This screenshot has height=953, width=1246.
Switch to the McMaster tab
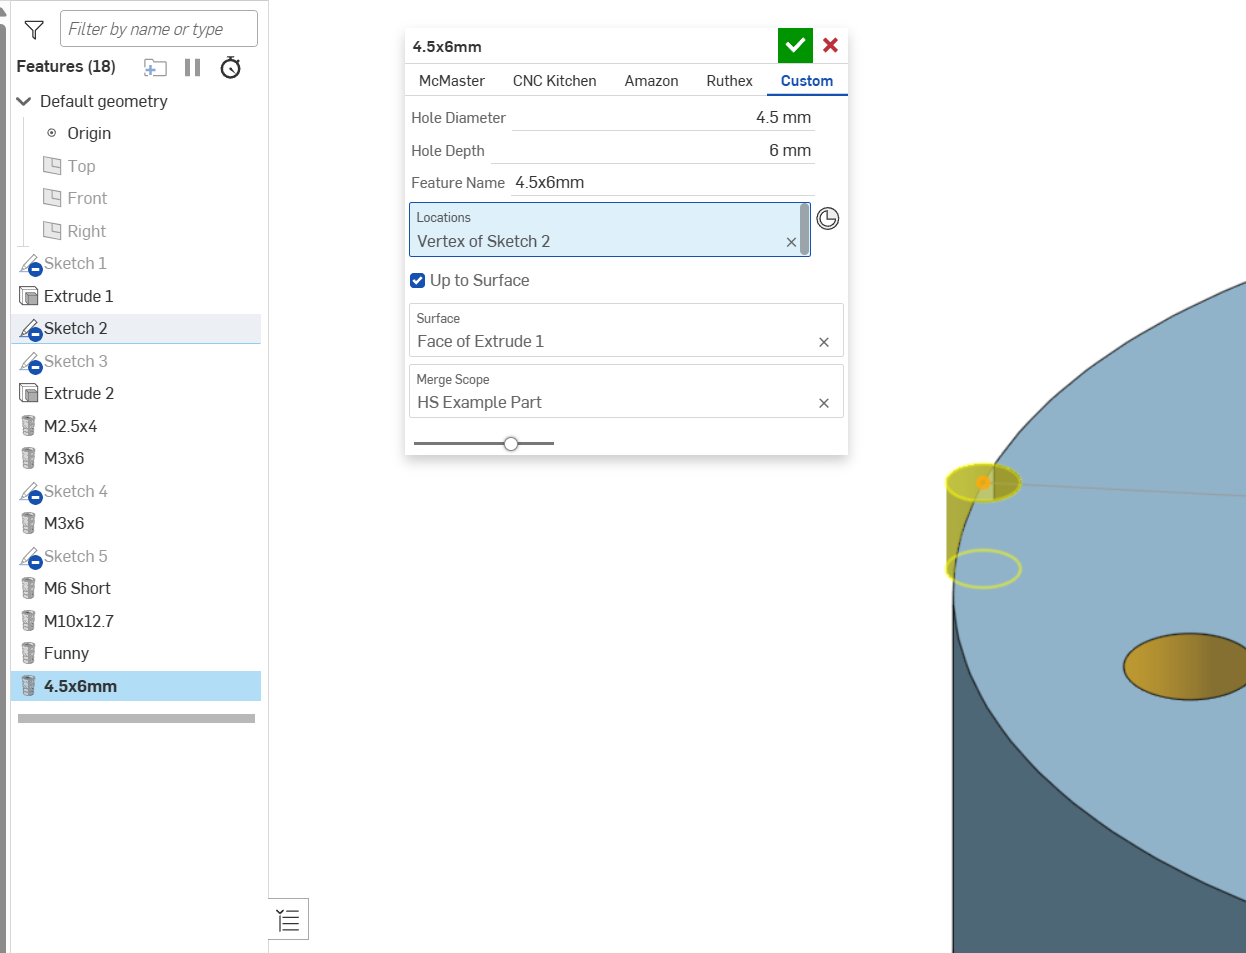tap(452, 81)
